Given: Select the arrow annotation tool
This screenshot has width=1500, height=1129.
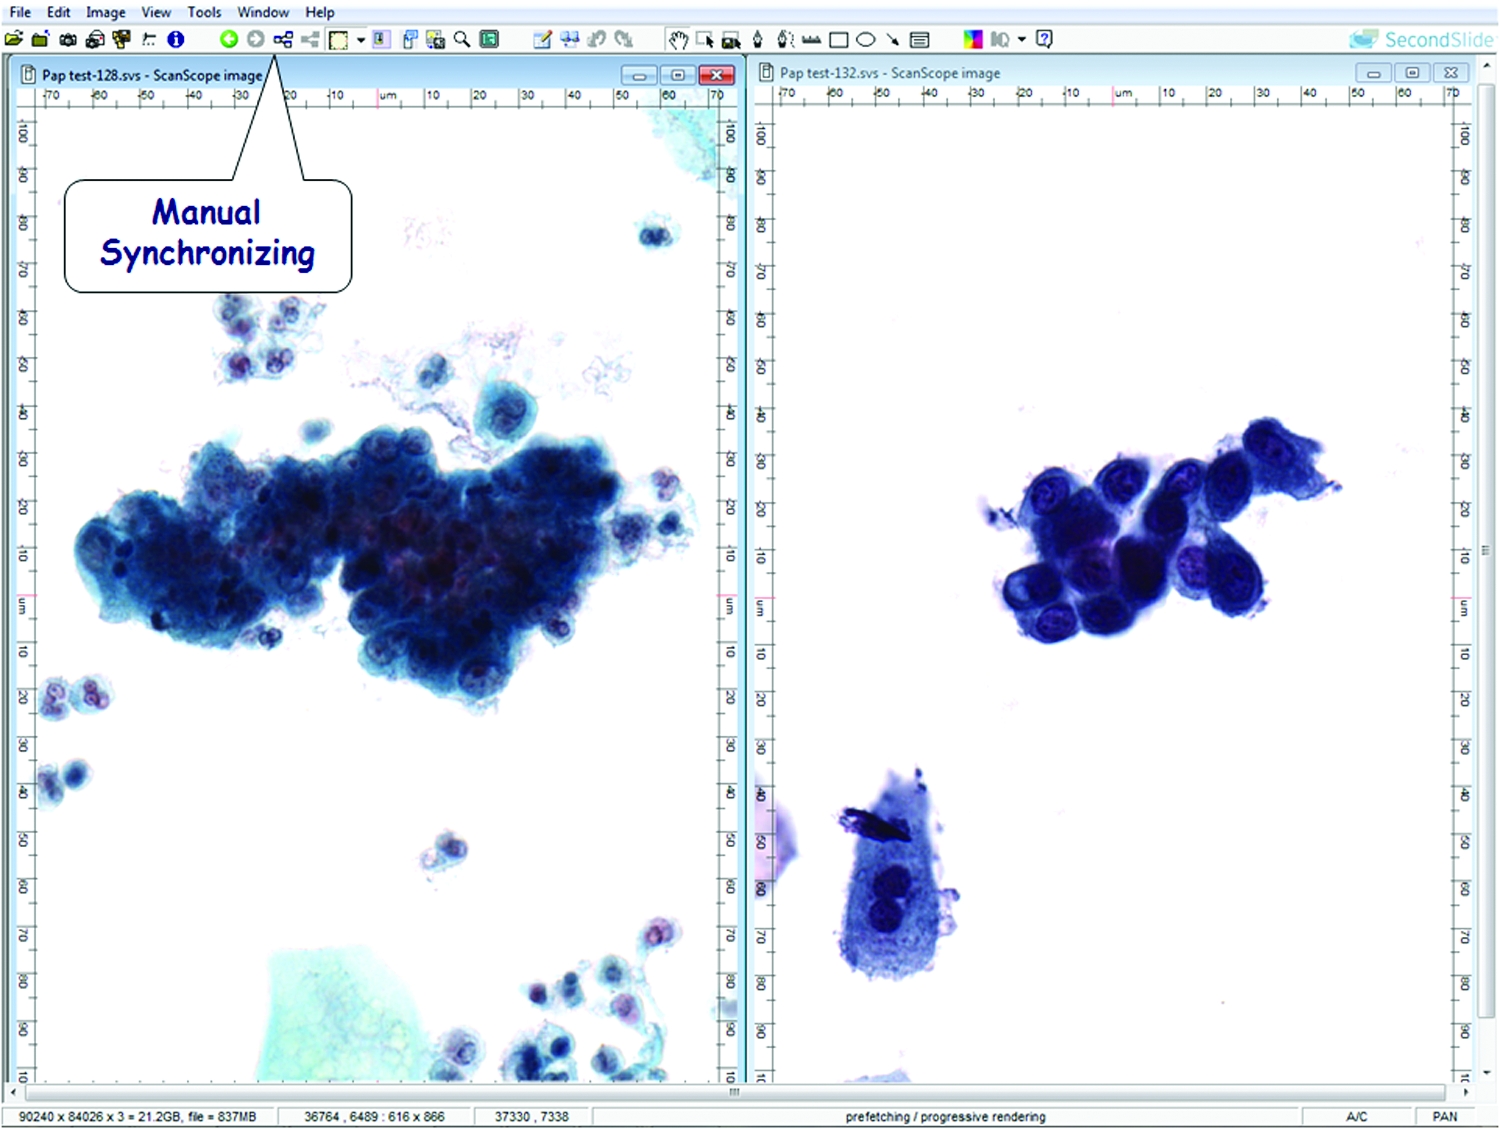Looking at the screenshot, I should (x=892, y=39).
